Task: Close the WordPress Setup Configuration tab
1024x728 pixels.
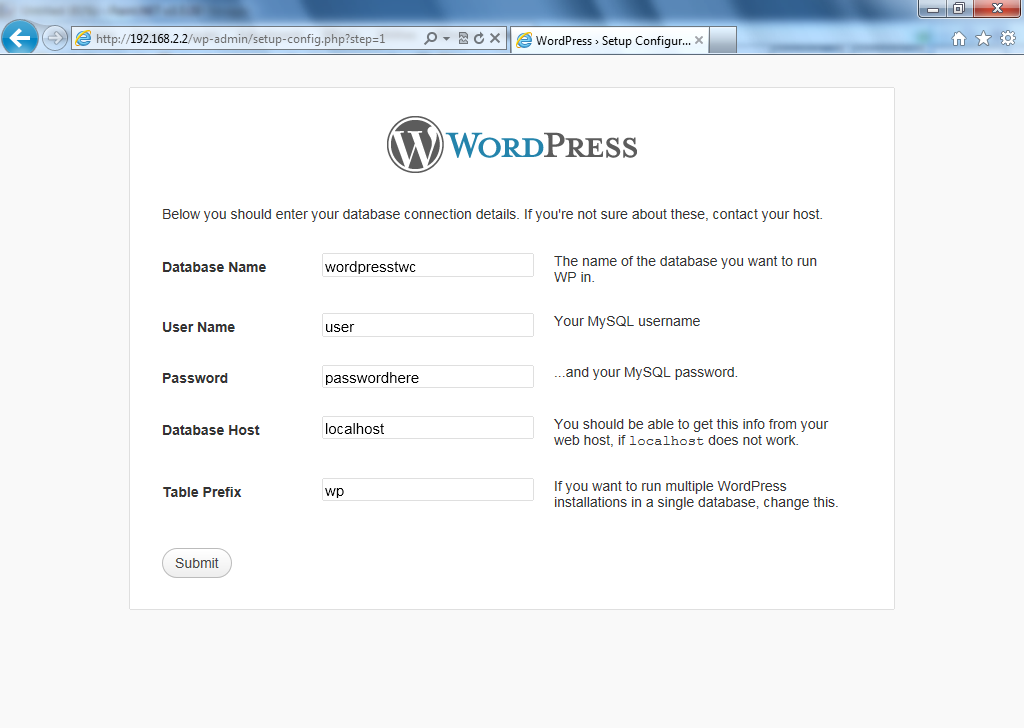Action: pyautogui.click(x=699, y=40)
